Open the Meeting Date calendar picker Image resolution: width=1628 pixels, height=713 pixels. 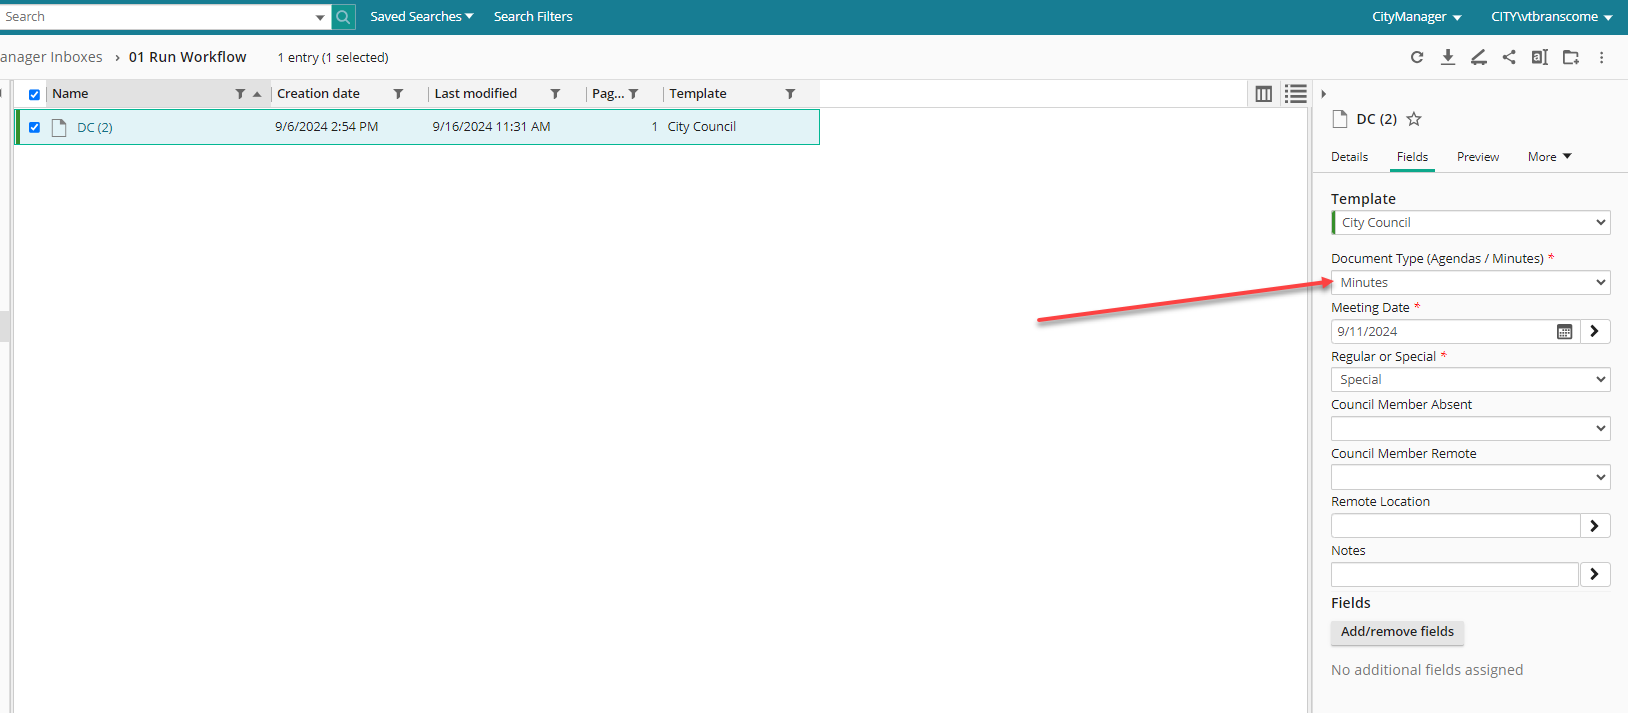[1565, 332]
